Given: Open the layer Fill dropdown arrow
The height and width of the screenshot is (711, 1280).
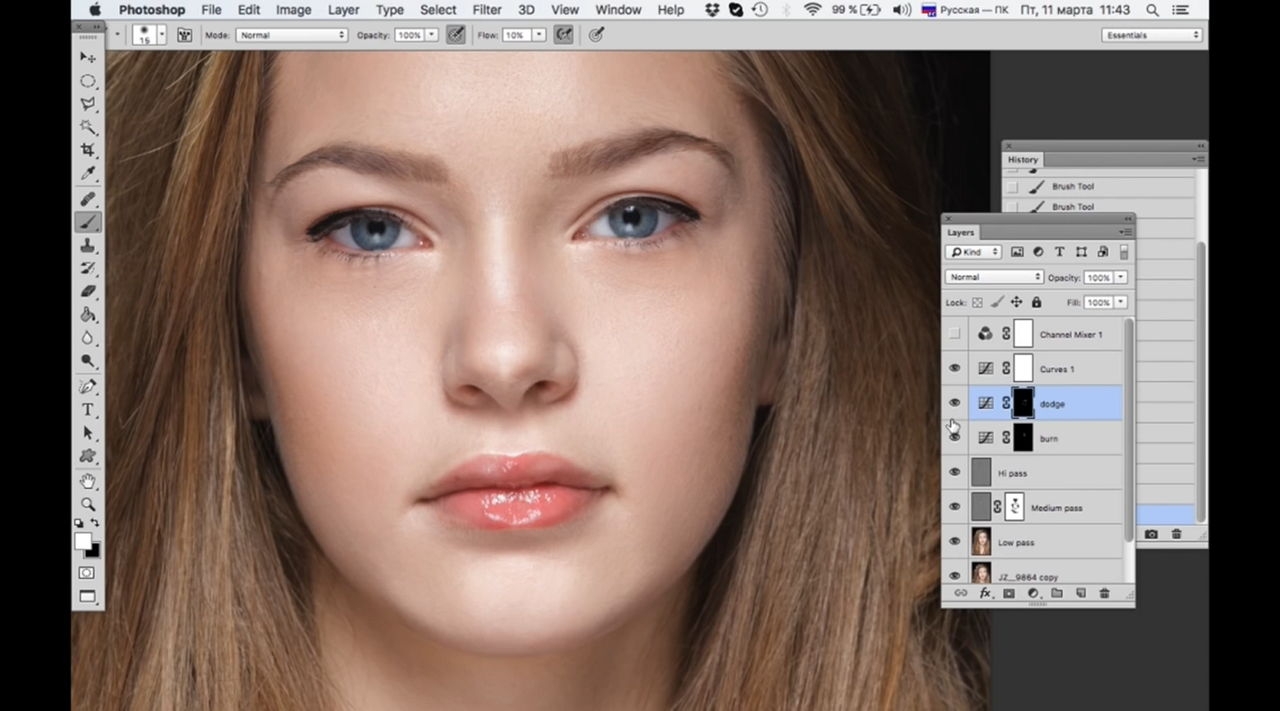Looking at the screenshot, I should point(1121,302).
